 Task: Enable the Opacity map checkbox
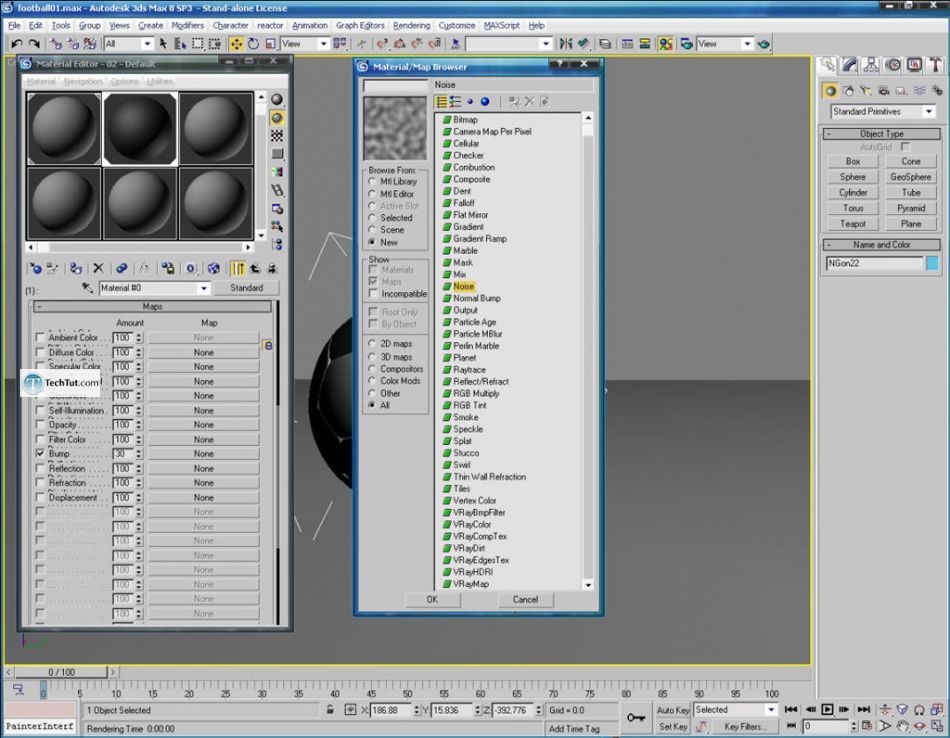point(41,424)
